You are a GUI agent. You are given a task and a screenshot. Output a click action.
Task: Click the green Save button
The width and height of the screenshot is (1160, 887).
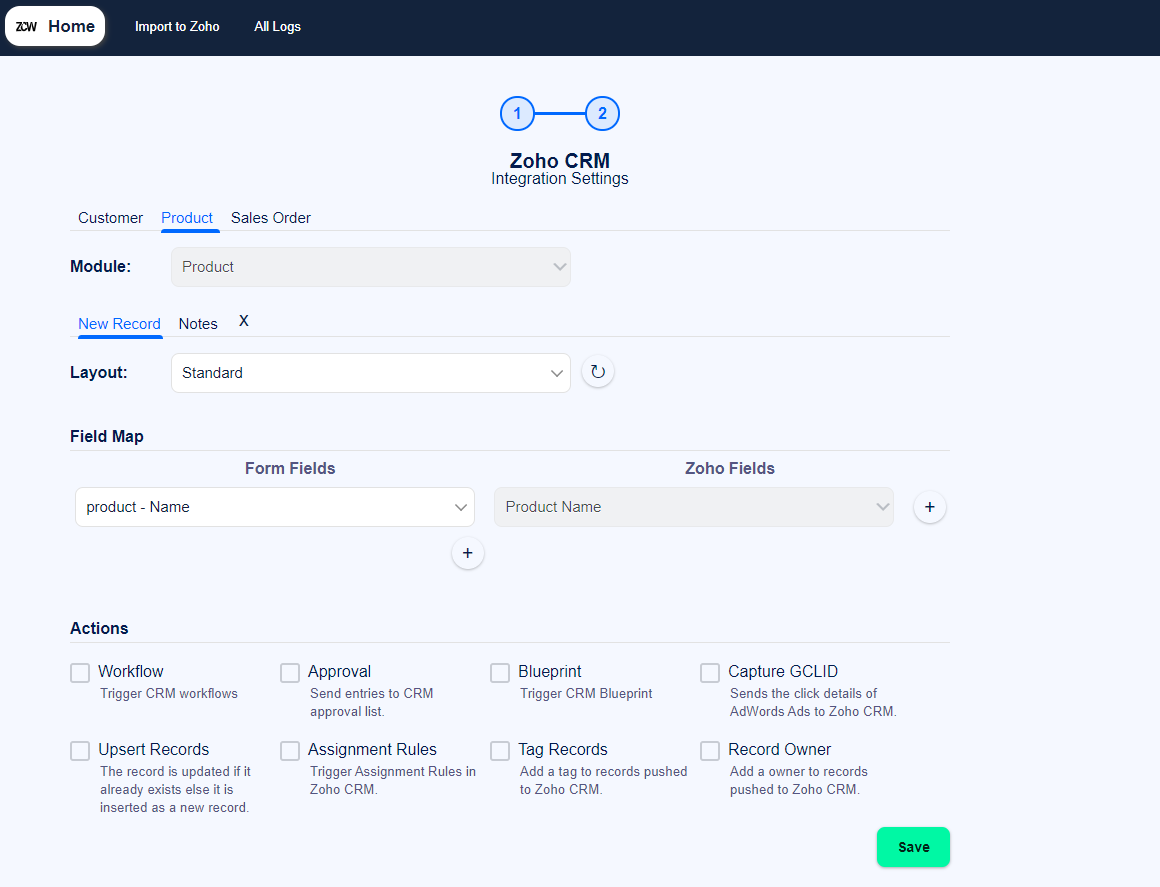(913, 847)
